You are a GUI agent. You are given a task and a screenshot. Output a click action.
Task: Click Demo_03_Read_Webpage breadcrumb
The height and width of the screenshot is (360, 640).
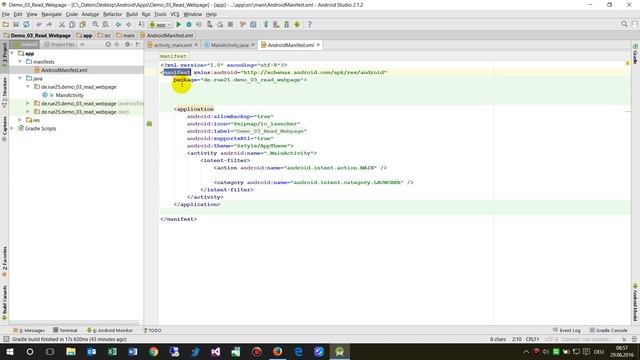37,36
